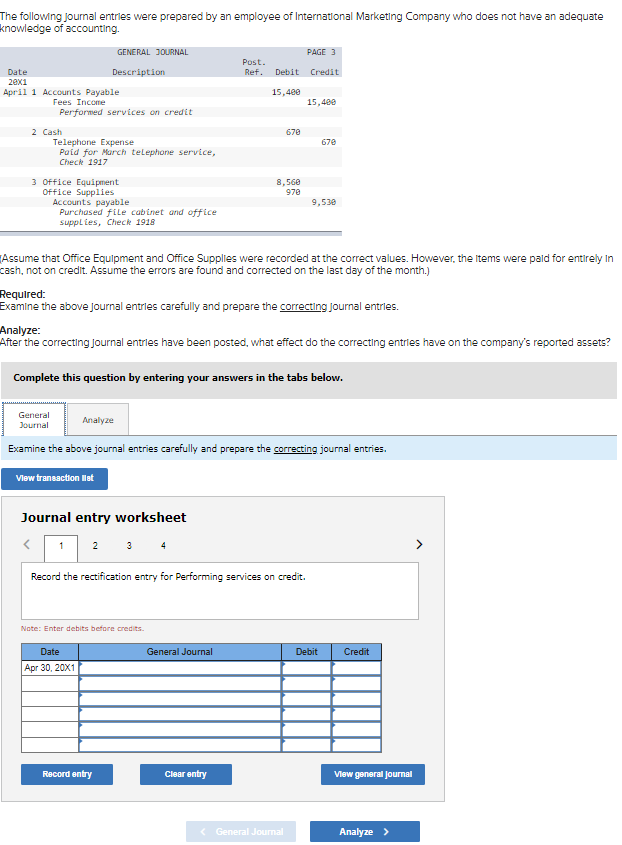The height and width of the screenshot is (845, 622).
Task: Click the 9,530 credit amount
Action: pyautogui.click(x=324, y=202)
